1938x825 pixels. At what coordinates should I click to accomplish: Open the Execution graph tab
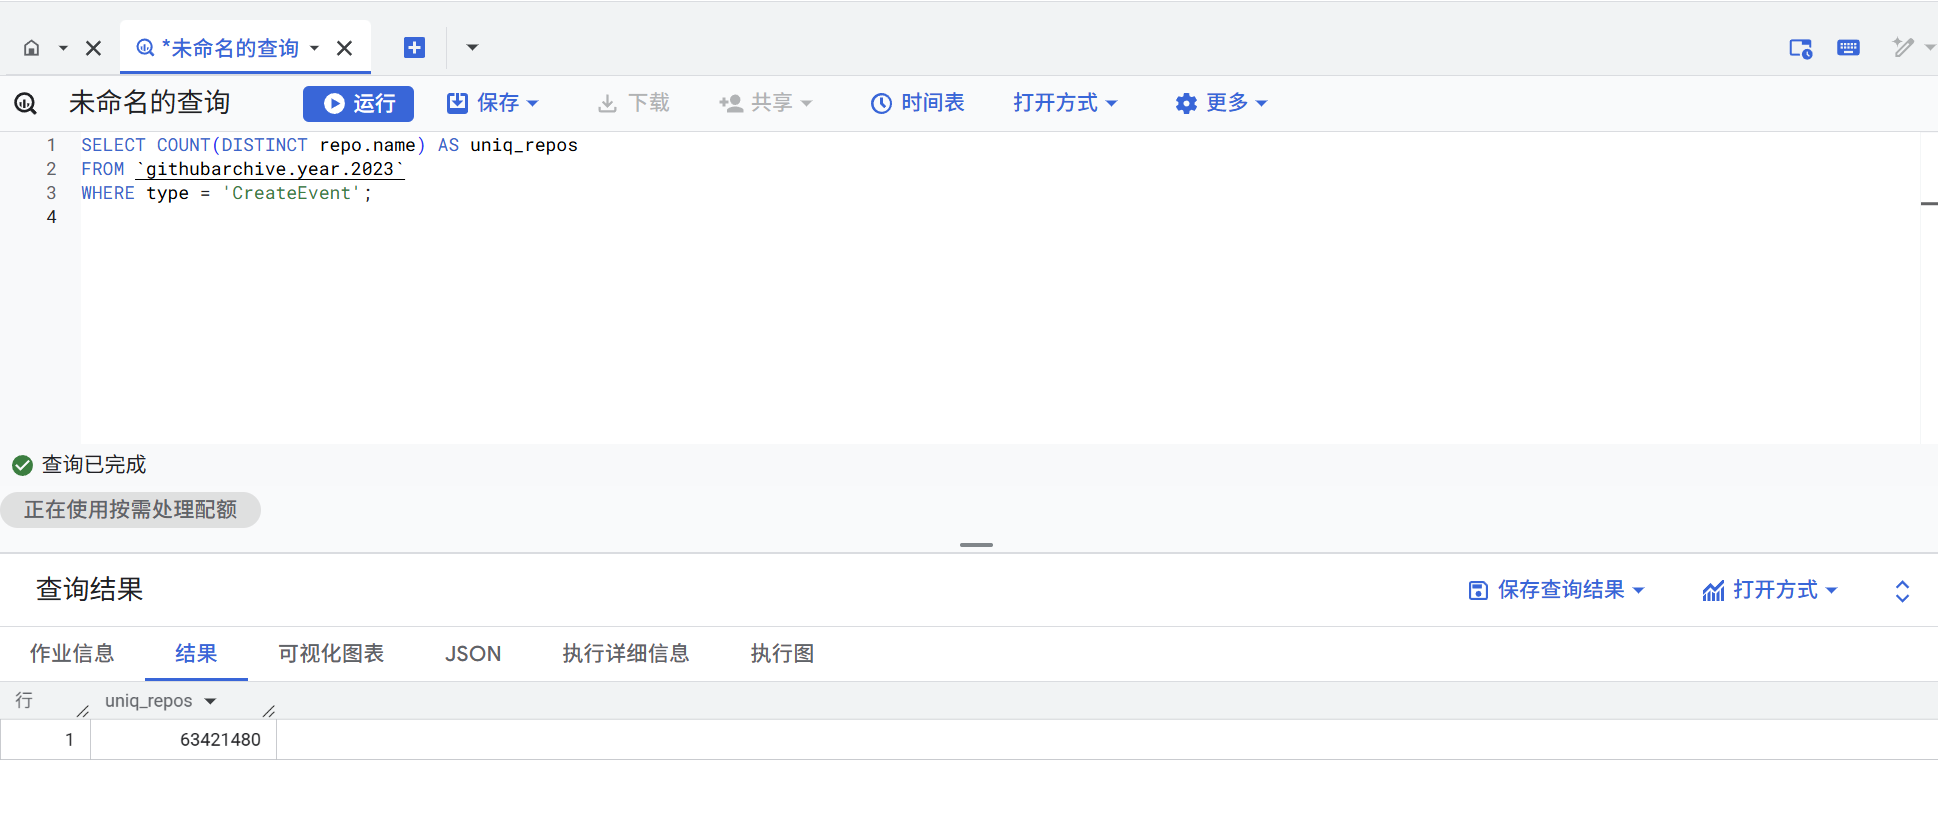pos(782,654)
